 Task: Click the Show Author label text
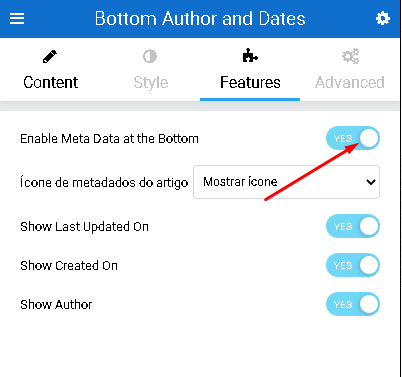[x=56, y=305]
